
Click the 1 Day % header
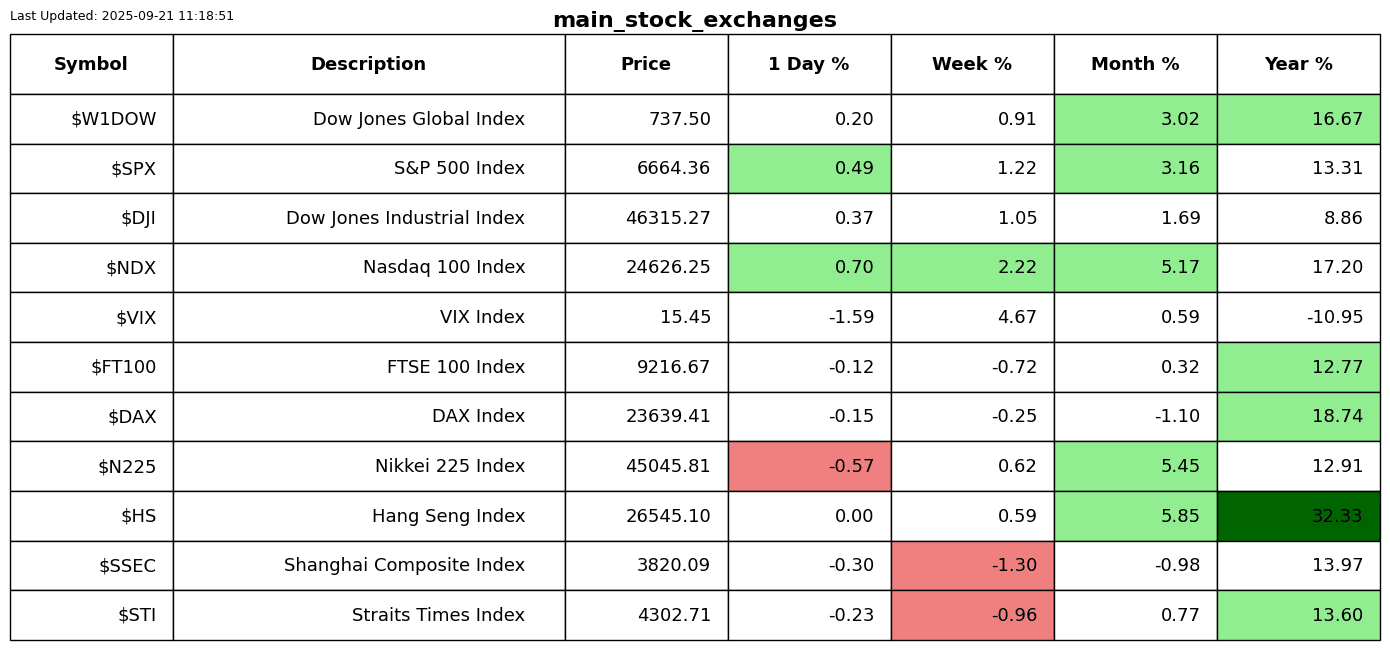coord(809,65)
